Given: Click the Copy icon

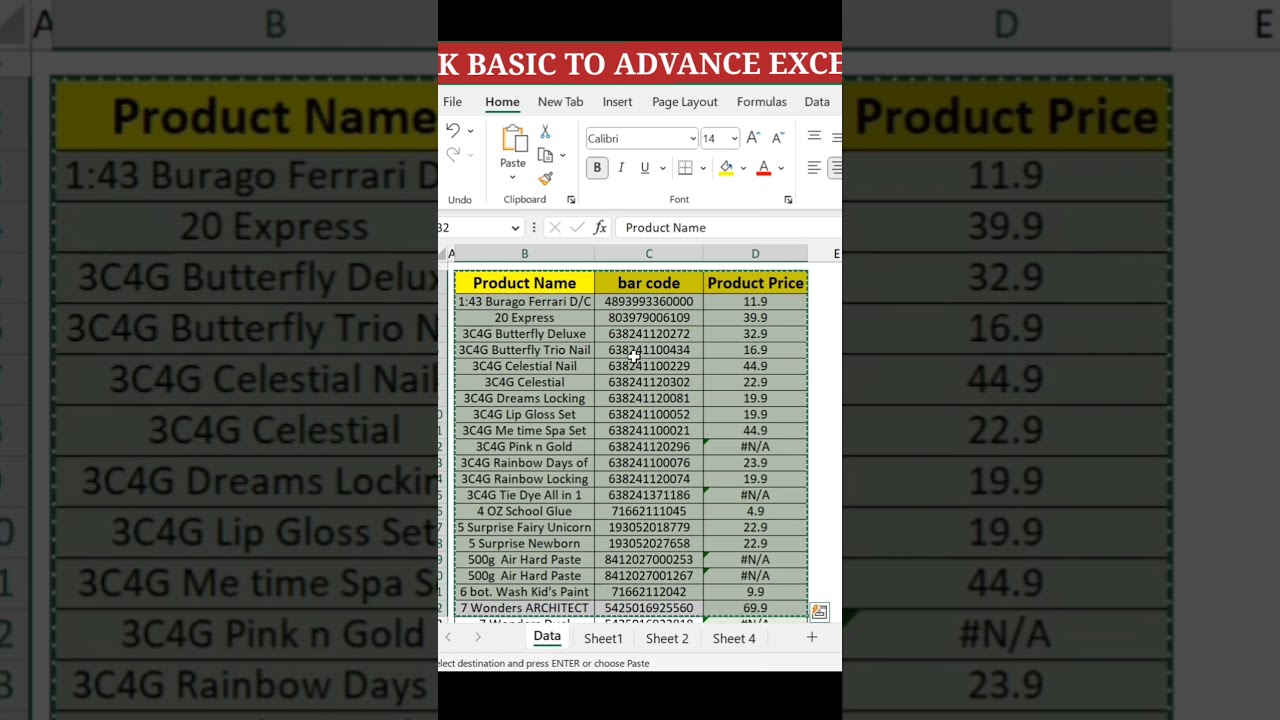Looking at the screenshot, I should (x=545, y=155).
